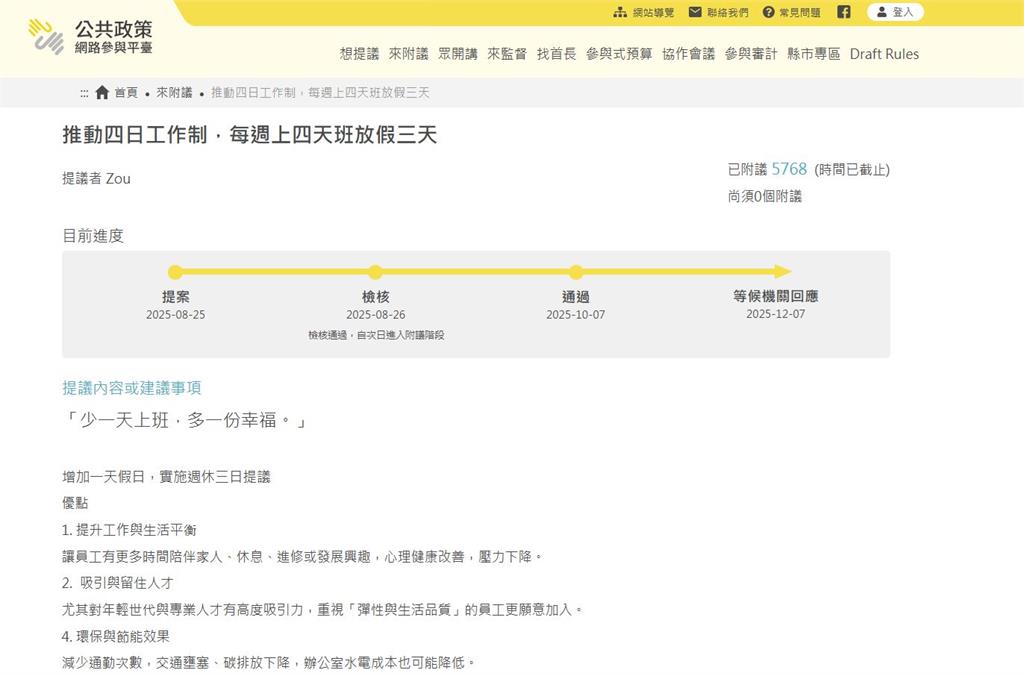Open the Facebook page icon in the top bar
This screenshot has height=676, width=1024.
click(x=843, y=13)
